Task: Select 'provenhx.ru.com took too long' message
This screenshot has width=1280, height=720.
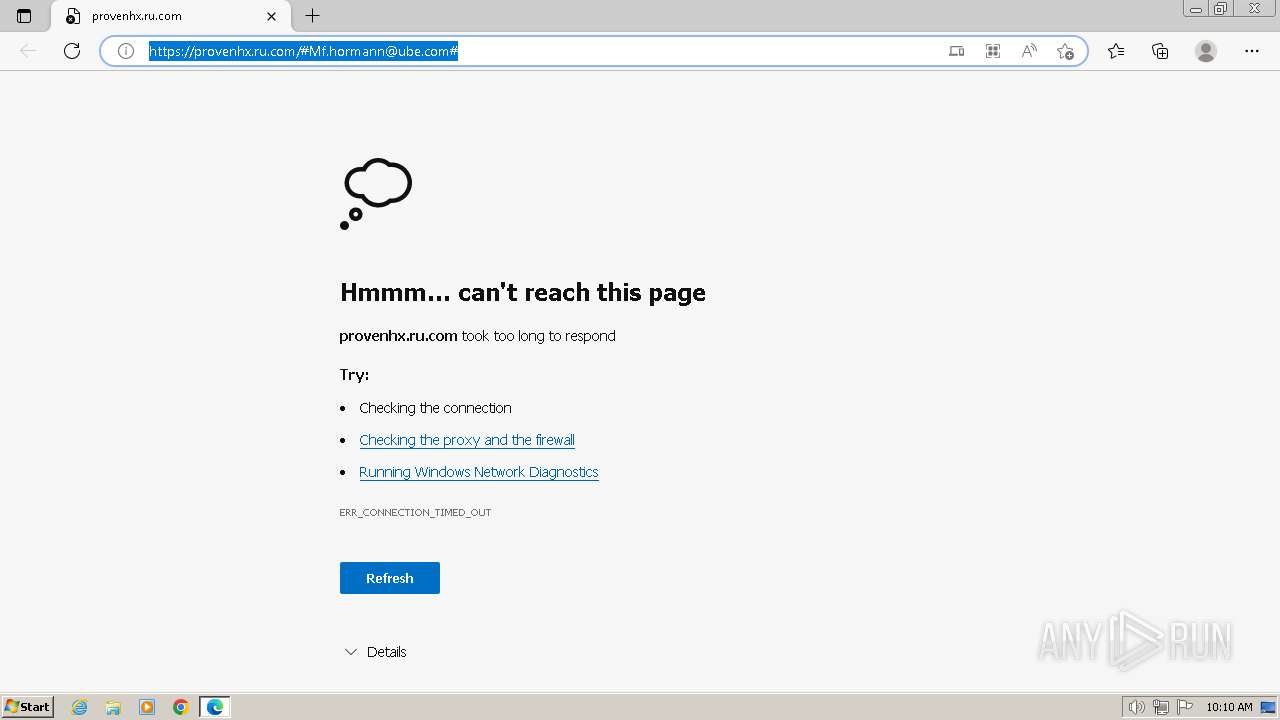Action: (x=477, y=336)
